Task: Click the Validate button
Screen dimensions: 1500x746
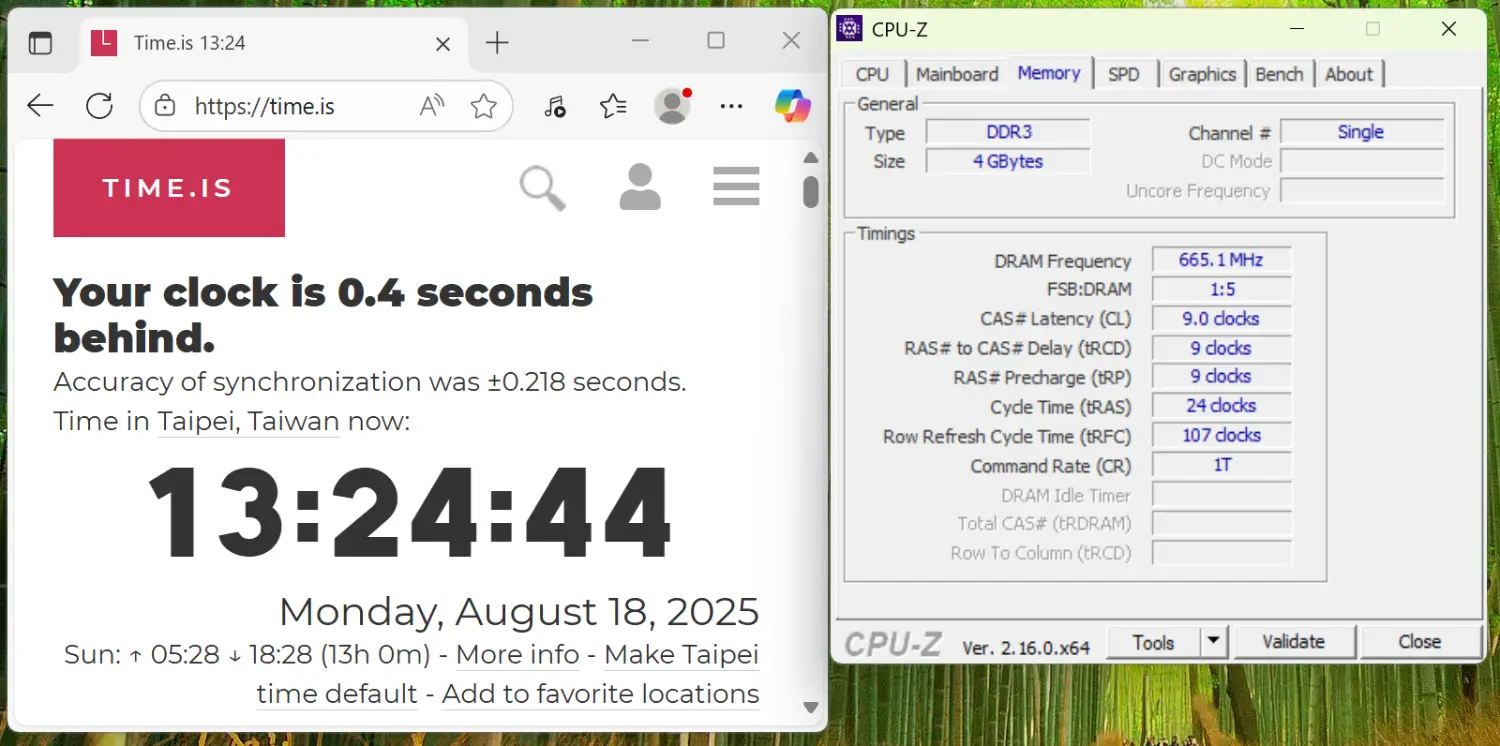Action: tap(1294, 642)
